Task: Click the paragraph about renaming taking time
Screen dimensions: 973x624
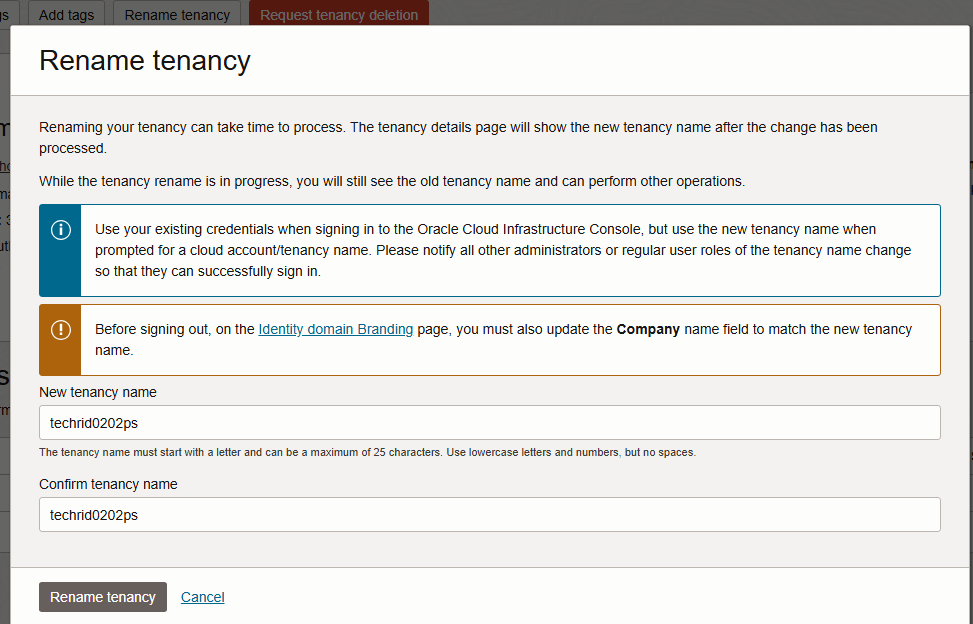Action: (458, 137)
